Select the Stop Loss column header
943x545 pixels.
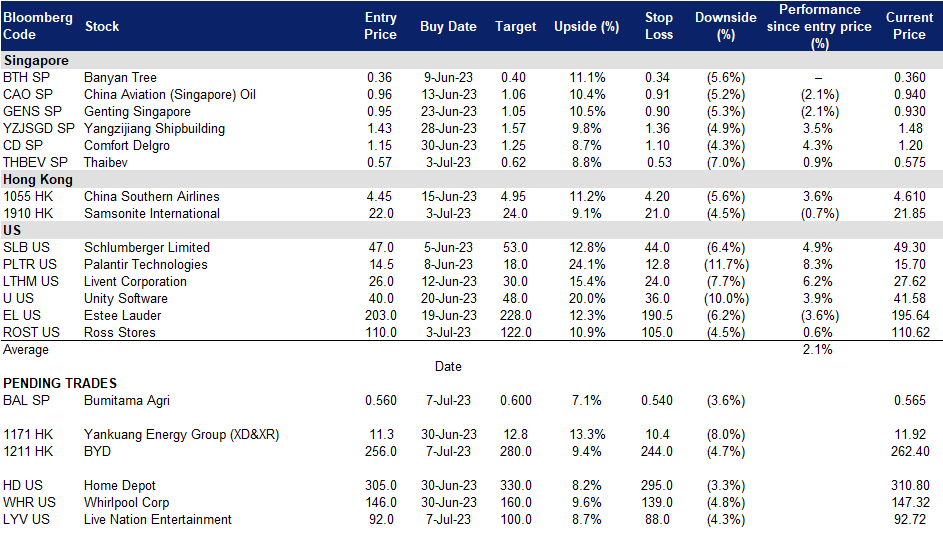click(x=659, y=26)
